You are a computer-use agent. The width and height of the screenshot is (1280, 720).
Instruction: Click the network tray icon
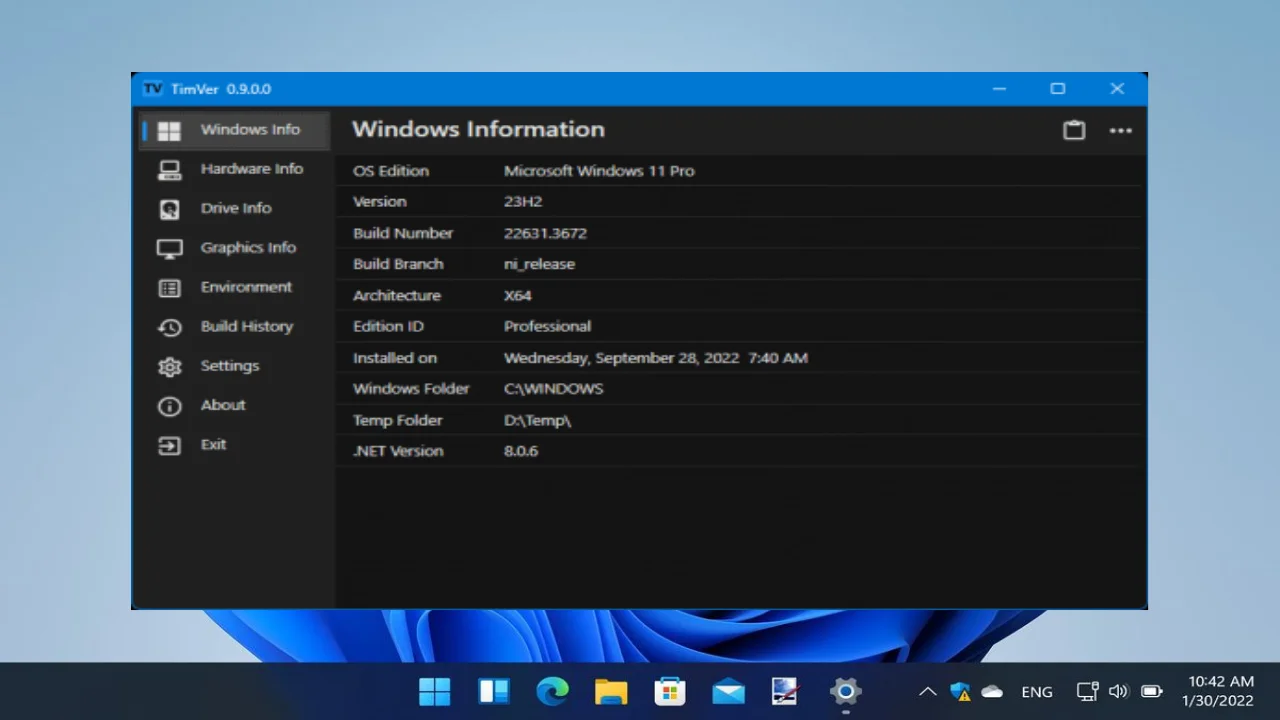[1087, 691]
